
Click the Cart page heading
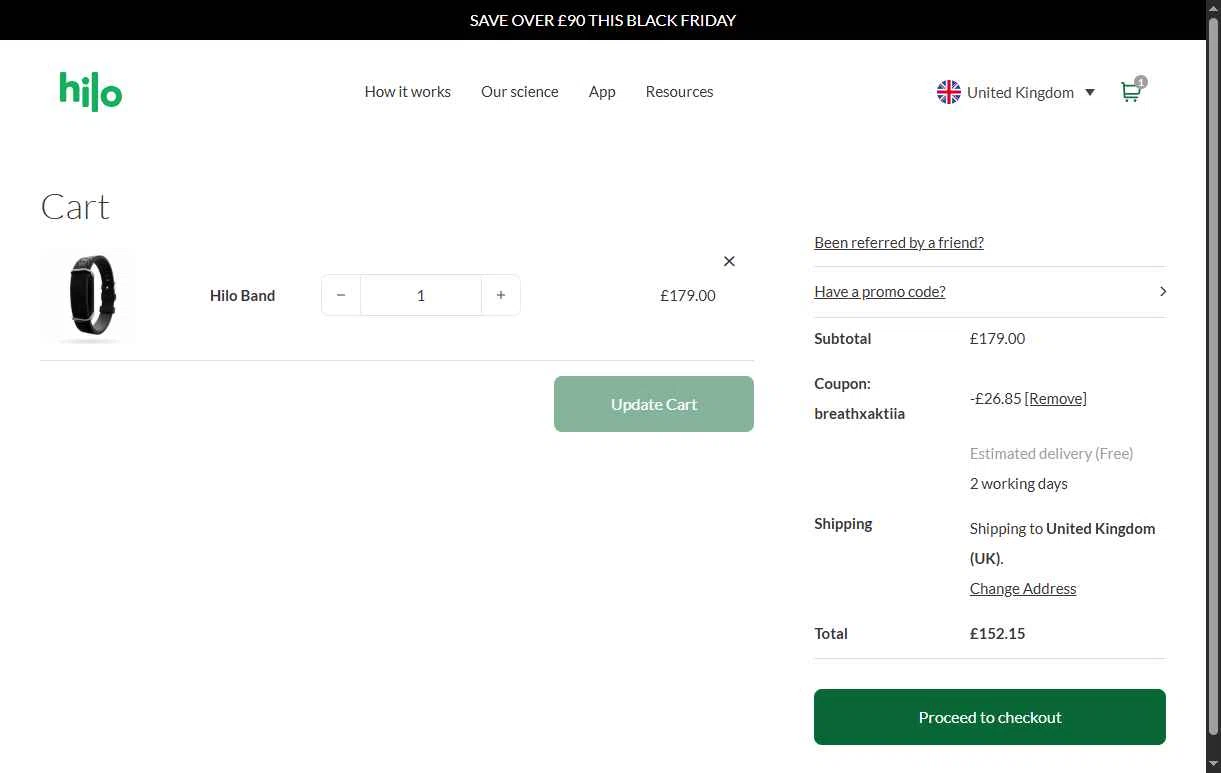point(75,207)
